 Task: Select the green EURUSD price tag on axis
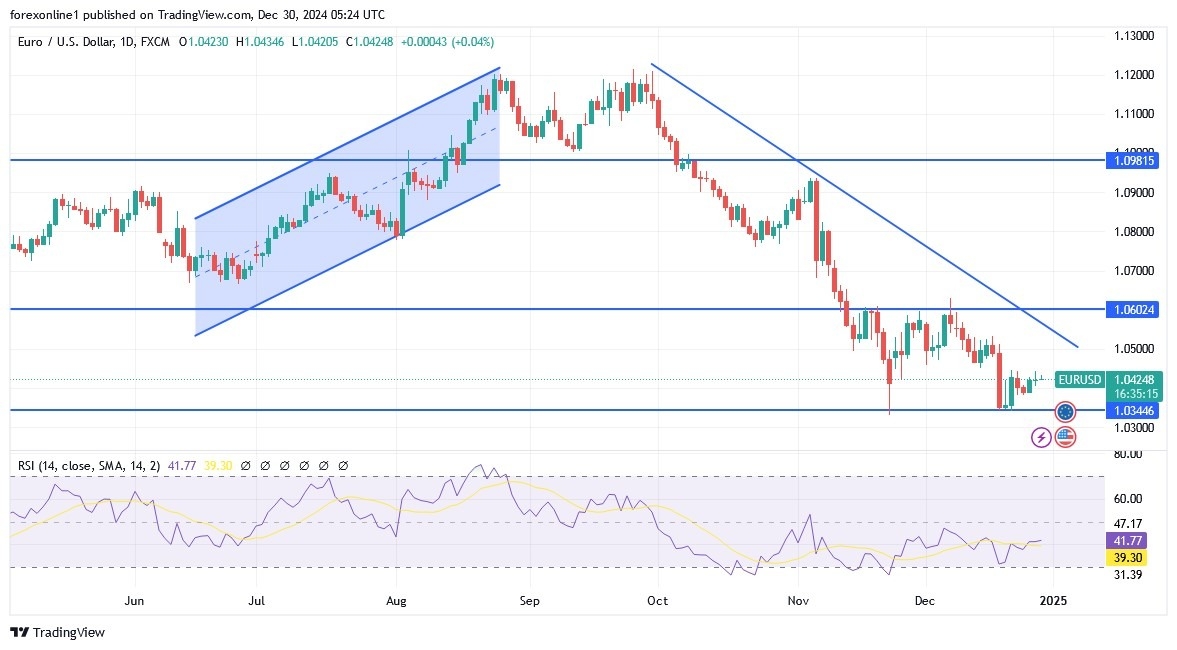1078,380
